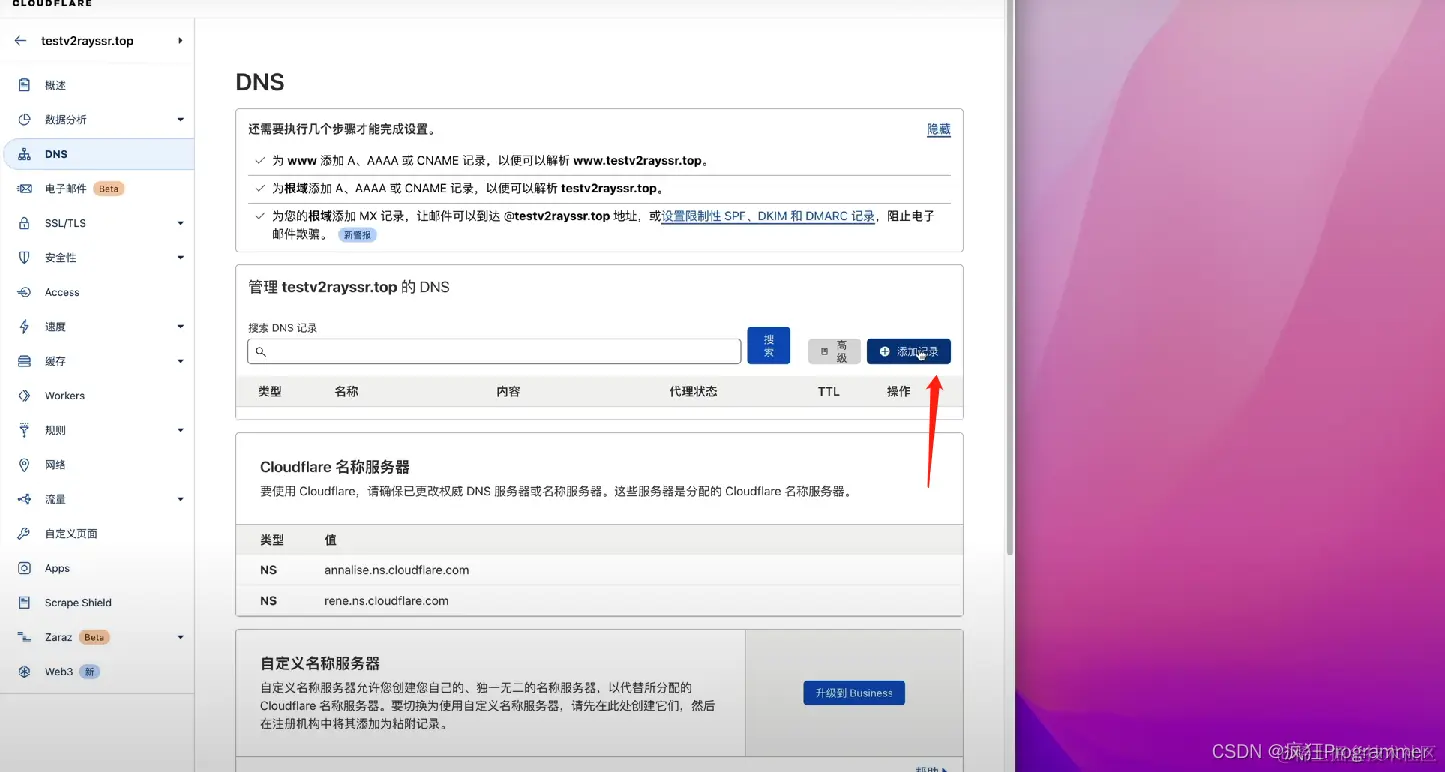The width and height of the screenshot is (1445, 772).
Task: Click the Access key icon
Action: [x=24, y=291]
